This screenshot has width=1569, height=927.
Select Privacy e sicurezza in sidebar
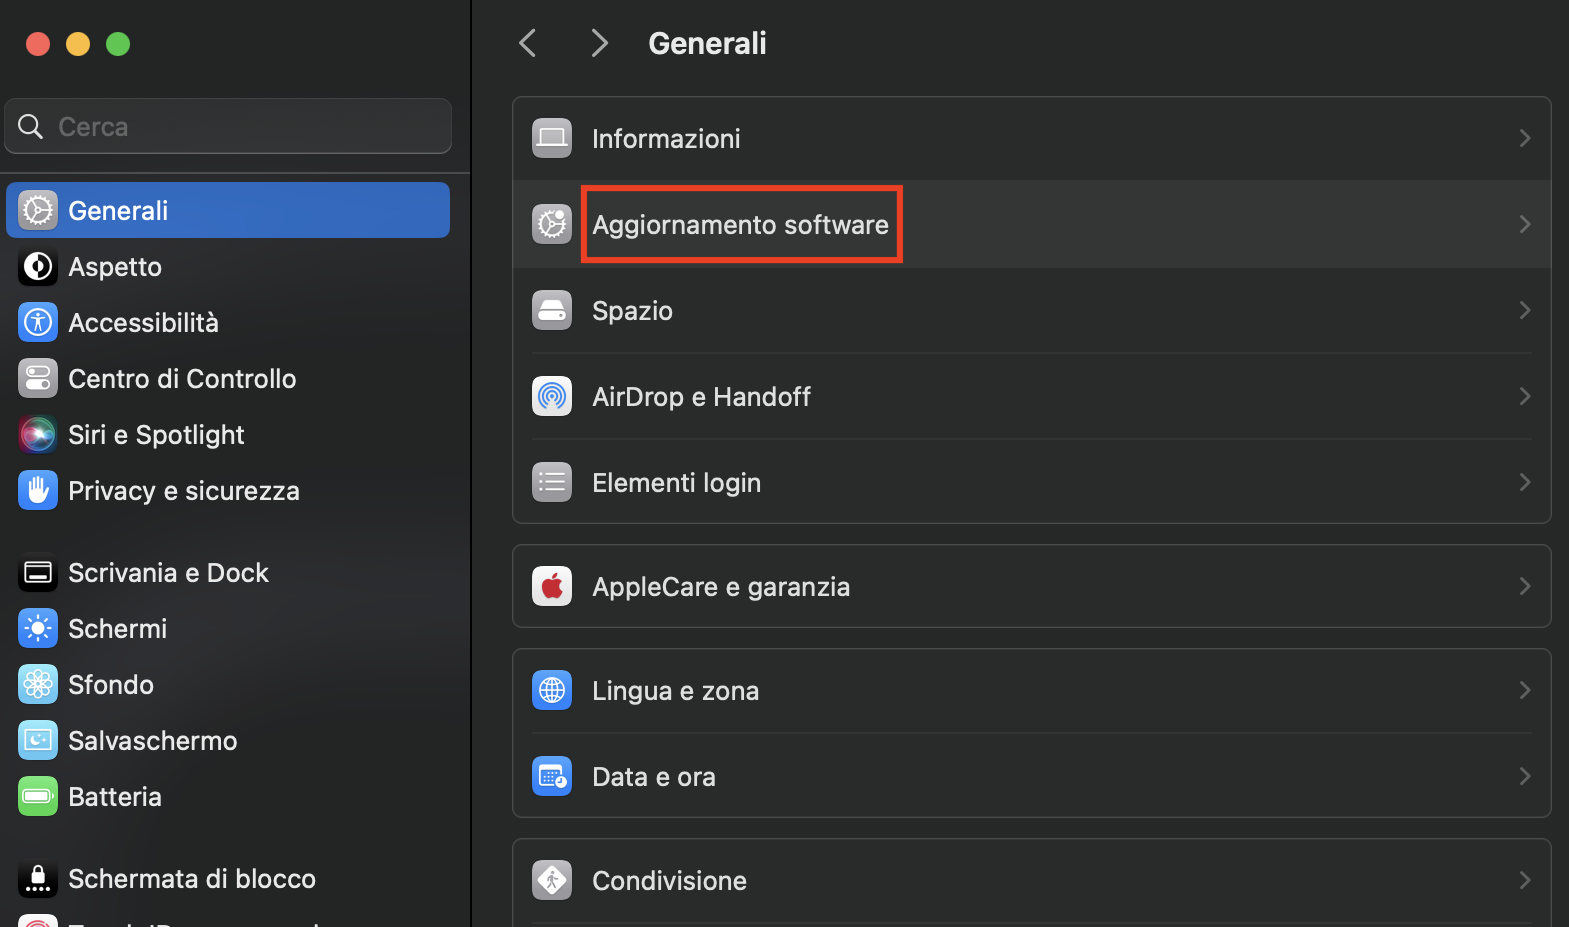click(228, 490)
